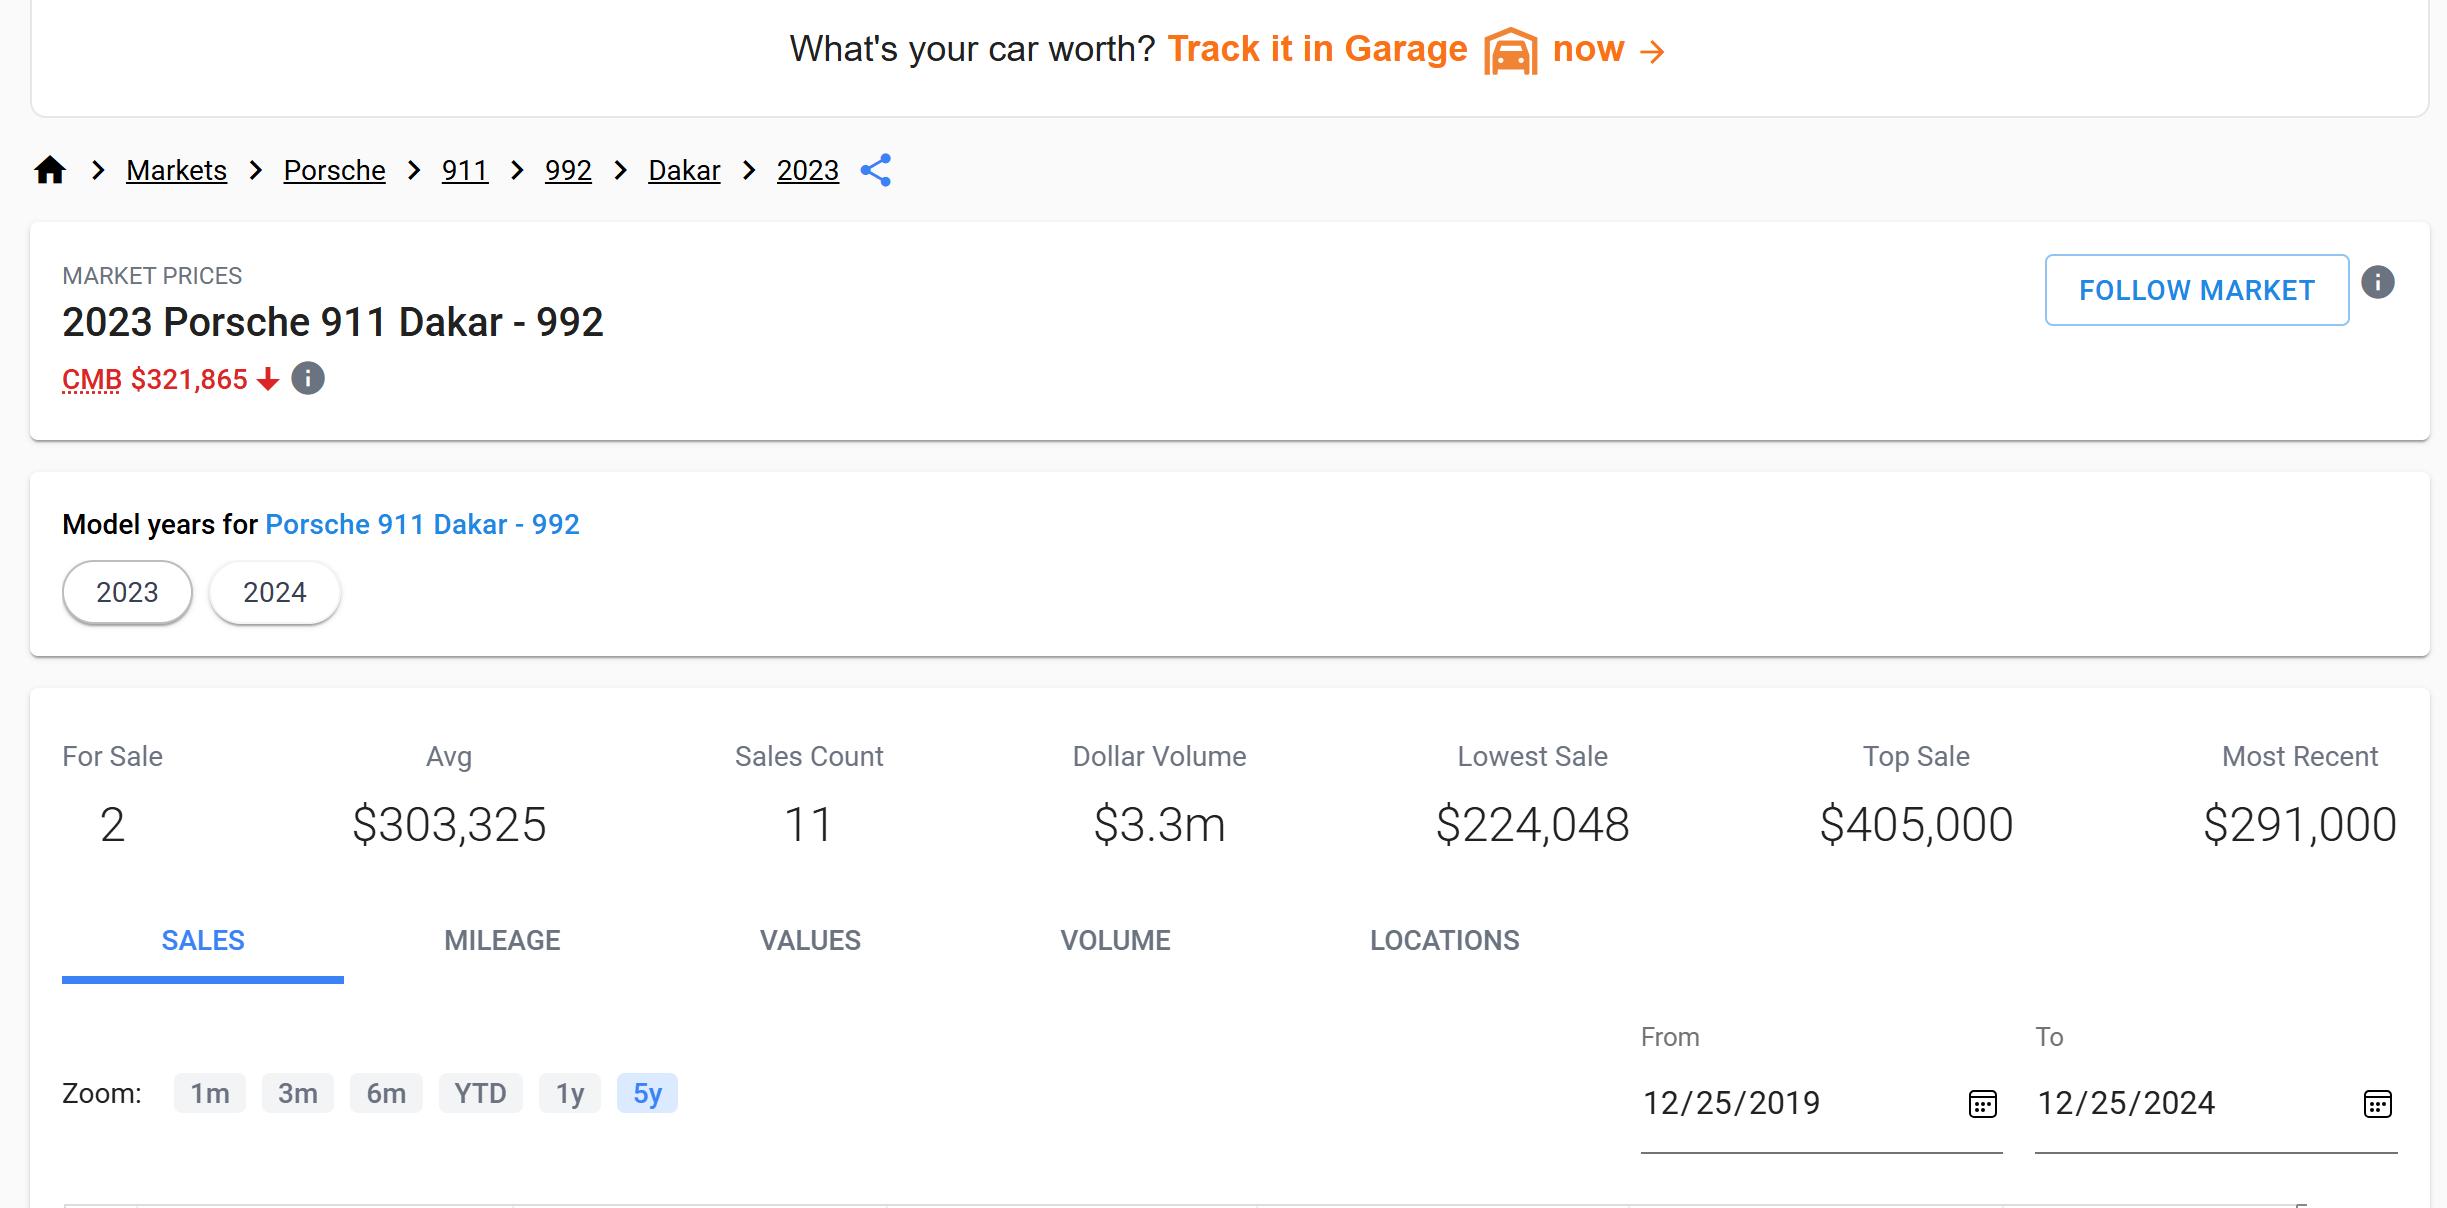Image resolution: width=2447 pixels, height=1208 pixels.
Task: Click Track it in Garage link
Action: tap(1316, 49)
